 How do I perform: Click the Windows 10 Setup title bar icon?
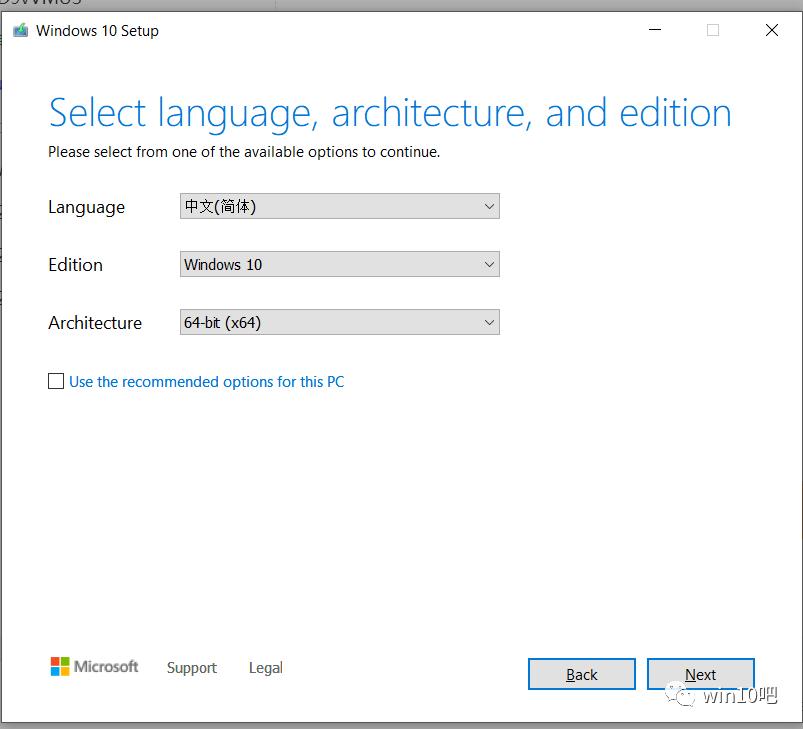click(20, 30)
